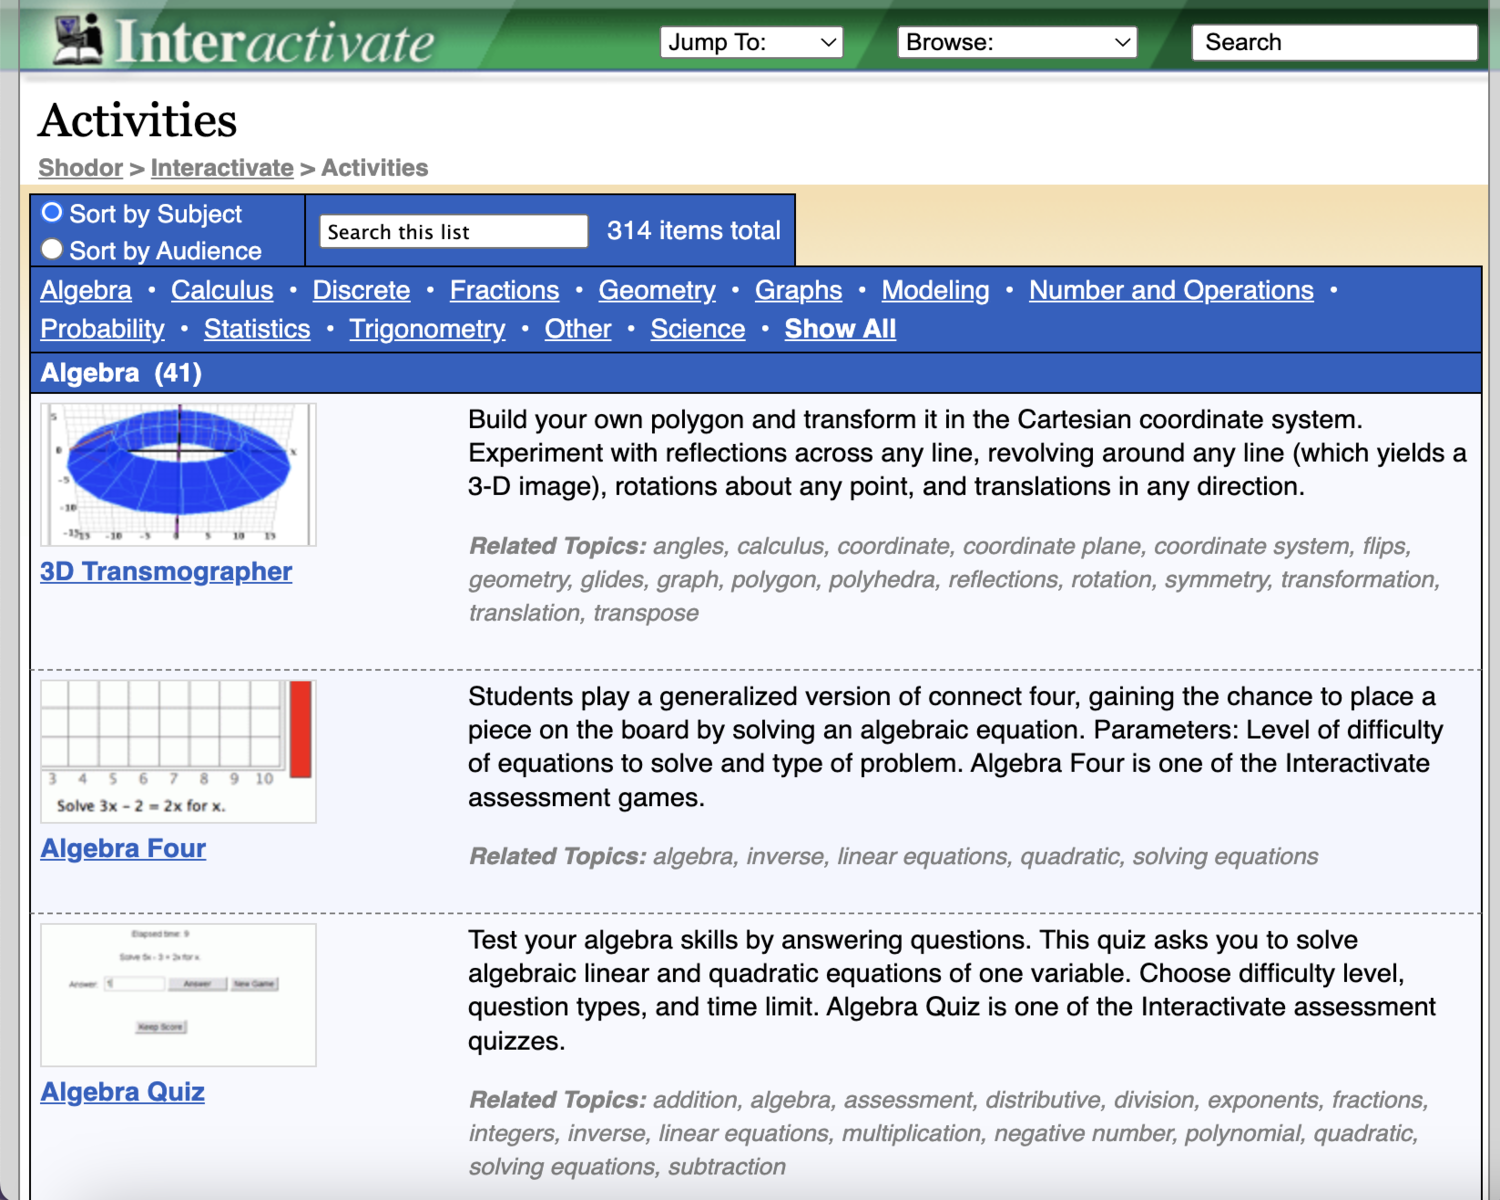This screenshot has height=1200, width=1500.
Task: Open the Trigonometry subject category
Action: coord(427,329)
